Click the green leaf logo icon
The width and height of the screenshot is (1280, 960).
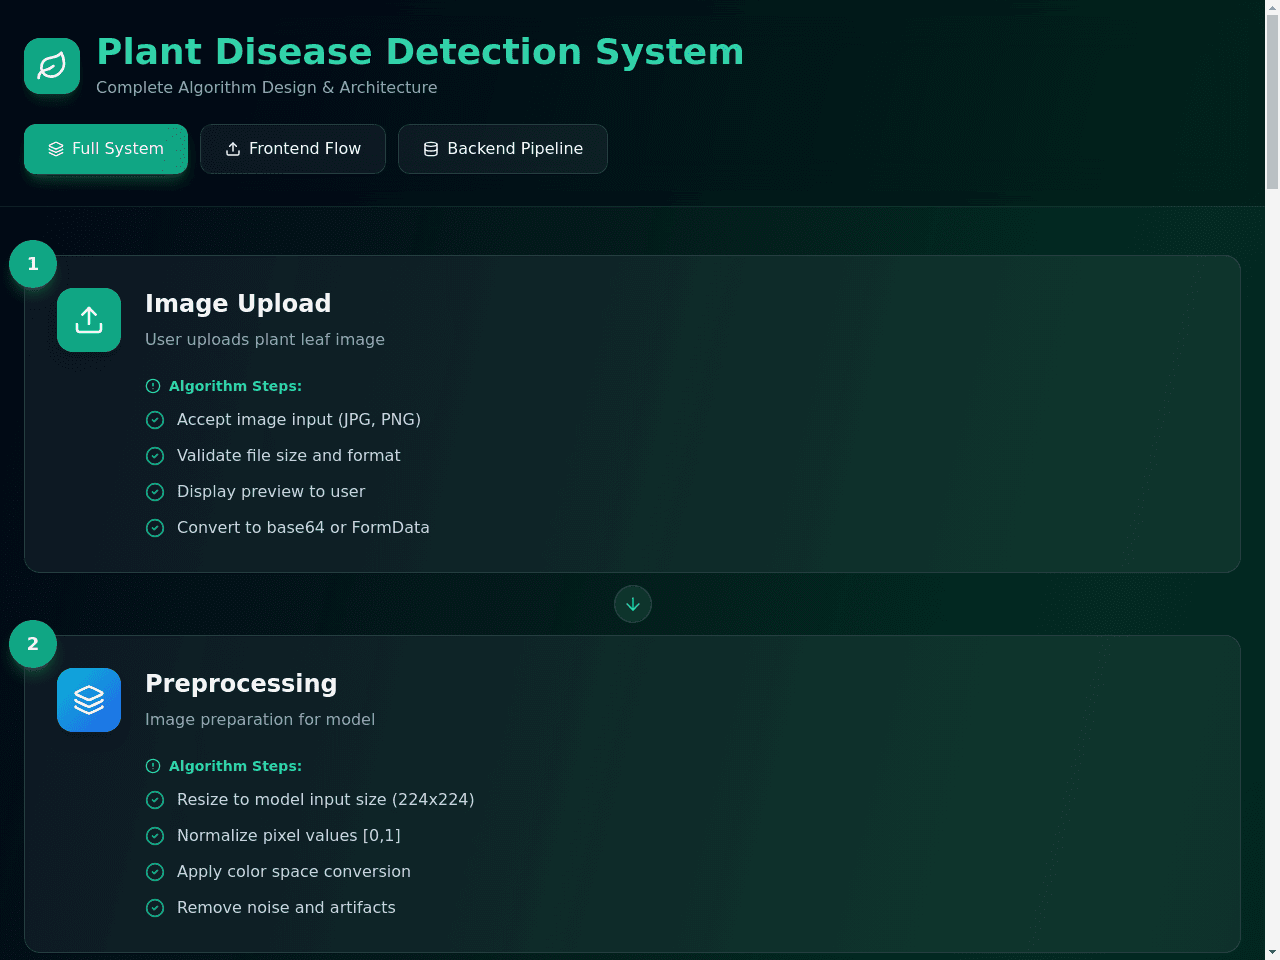(x=52, y=66)
